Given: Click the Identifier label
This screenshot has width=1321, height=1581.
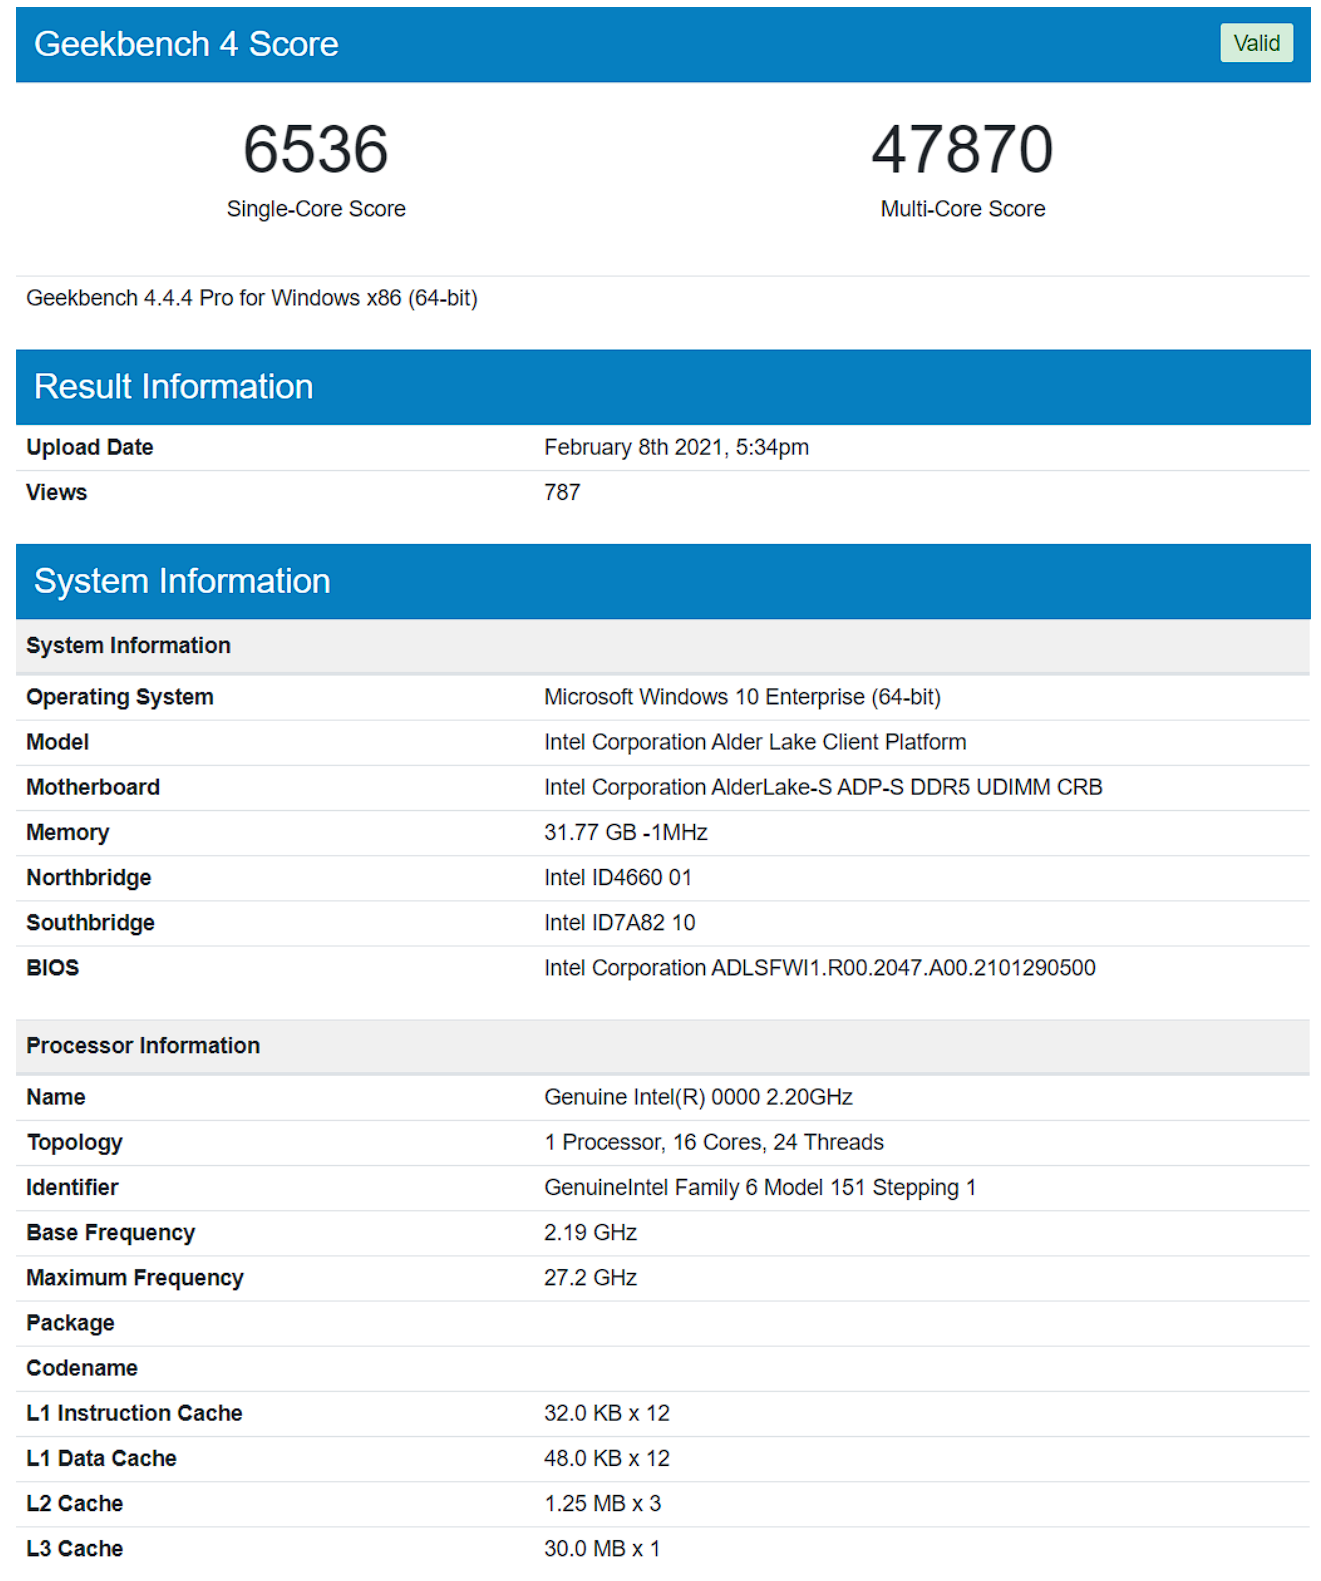Looking at the screenshot, I should coord(72,1187).
